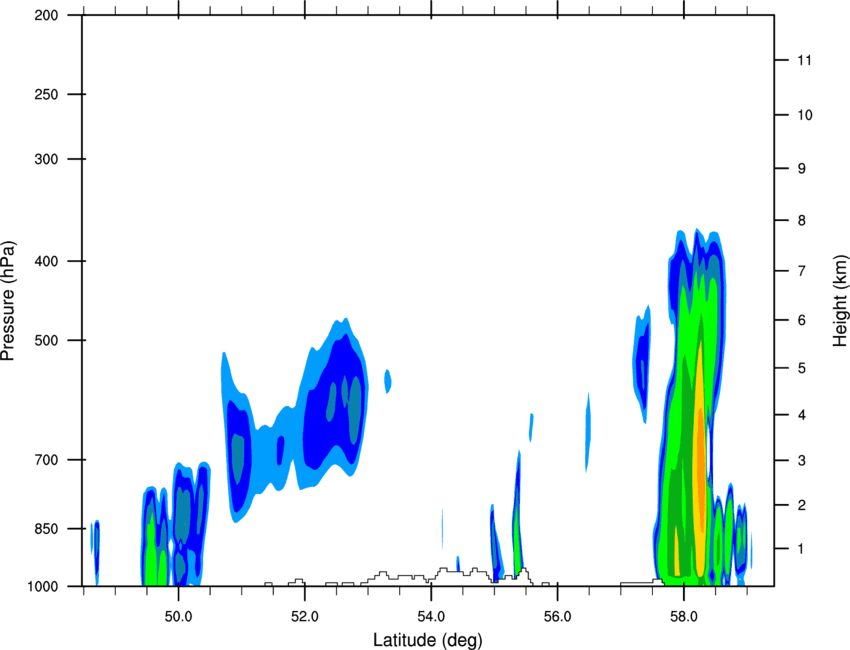Select the 500 pressure tick label
850x650 pixels.
coord(46,340)
